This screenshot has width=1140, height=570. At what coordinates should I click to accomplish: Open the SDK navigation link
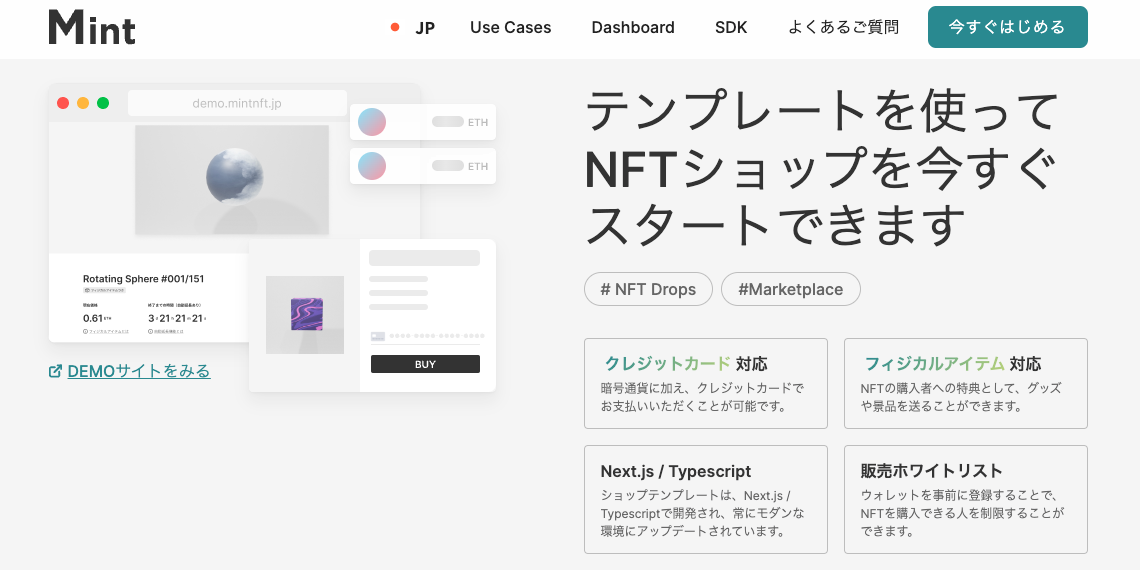pyautogui.click(x=731, y=28)
